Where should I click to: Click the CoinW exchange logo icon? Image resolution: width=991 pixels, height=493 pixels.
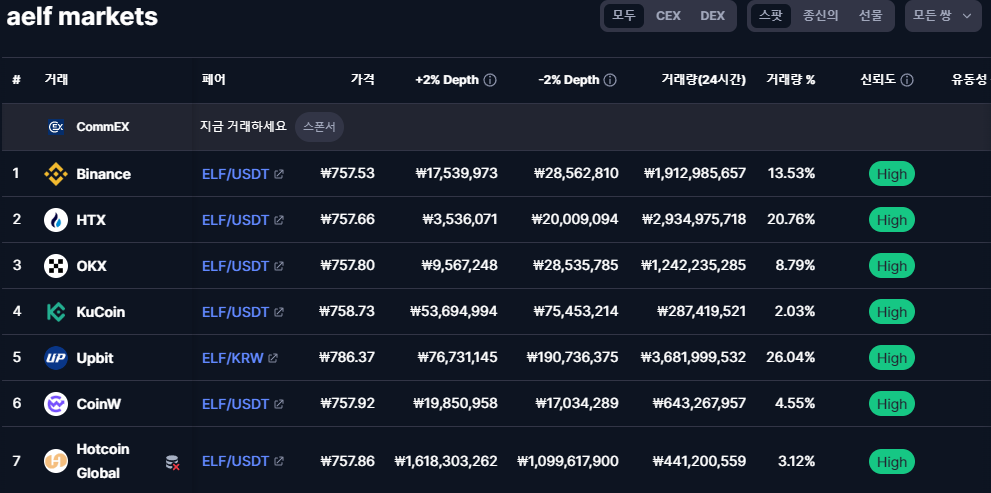(56, 404)
